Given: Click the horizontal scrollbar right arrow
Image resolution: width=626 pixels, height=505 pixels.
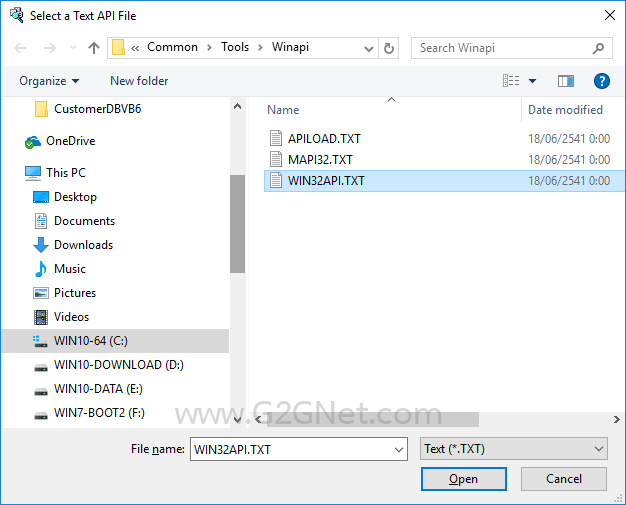Looking at the screenshot, I should click(616, 420).
